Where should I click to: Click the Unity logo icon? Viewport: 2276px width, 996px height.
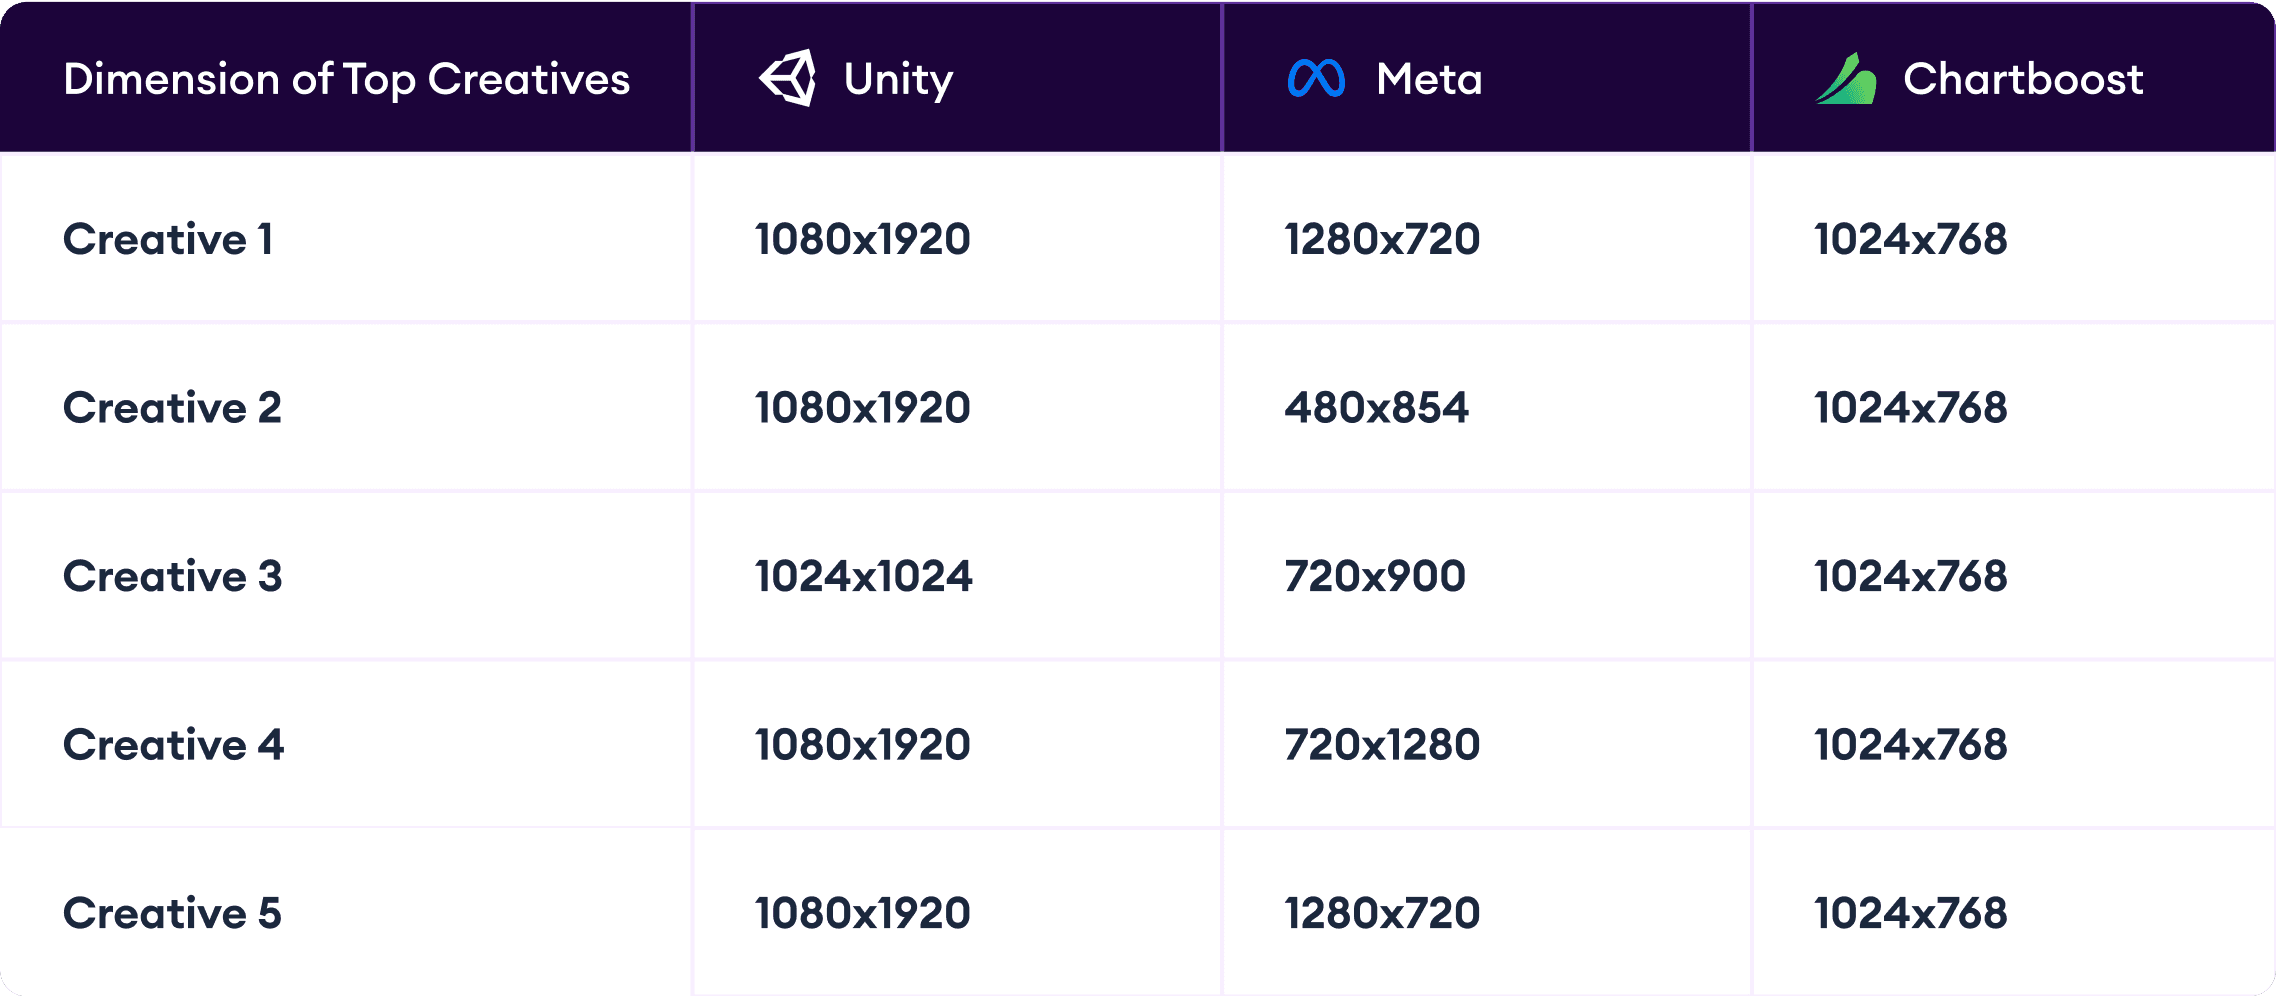click(x=788, y=78)
